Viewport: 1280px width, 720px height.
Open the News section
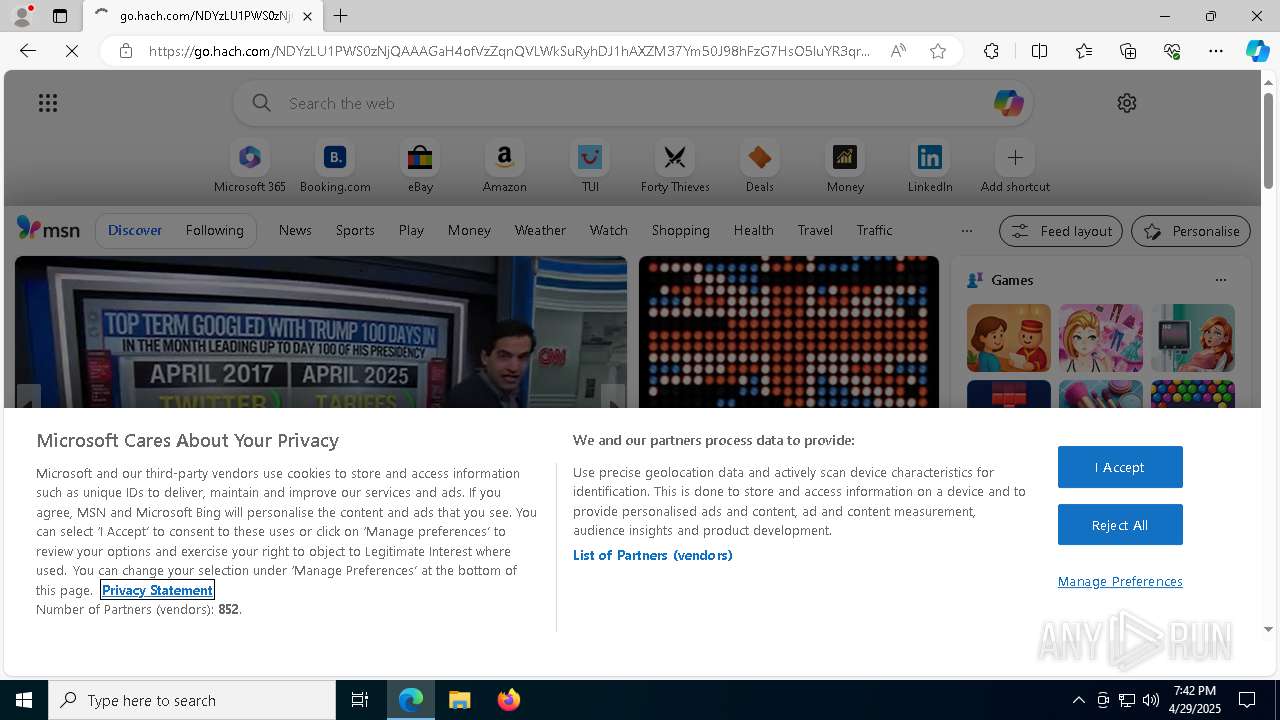(295, 230)
